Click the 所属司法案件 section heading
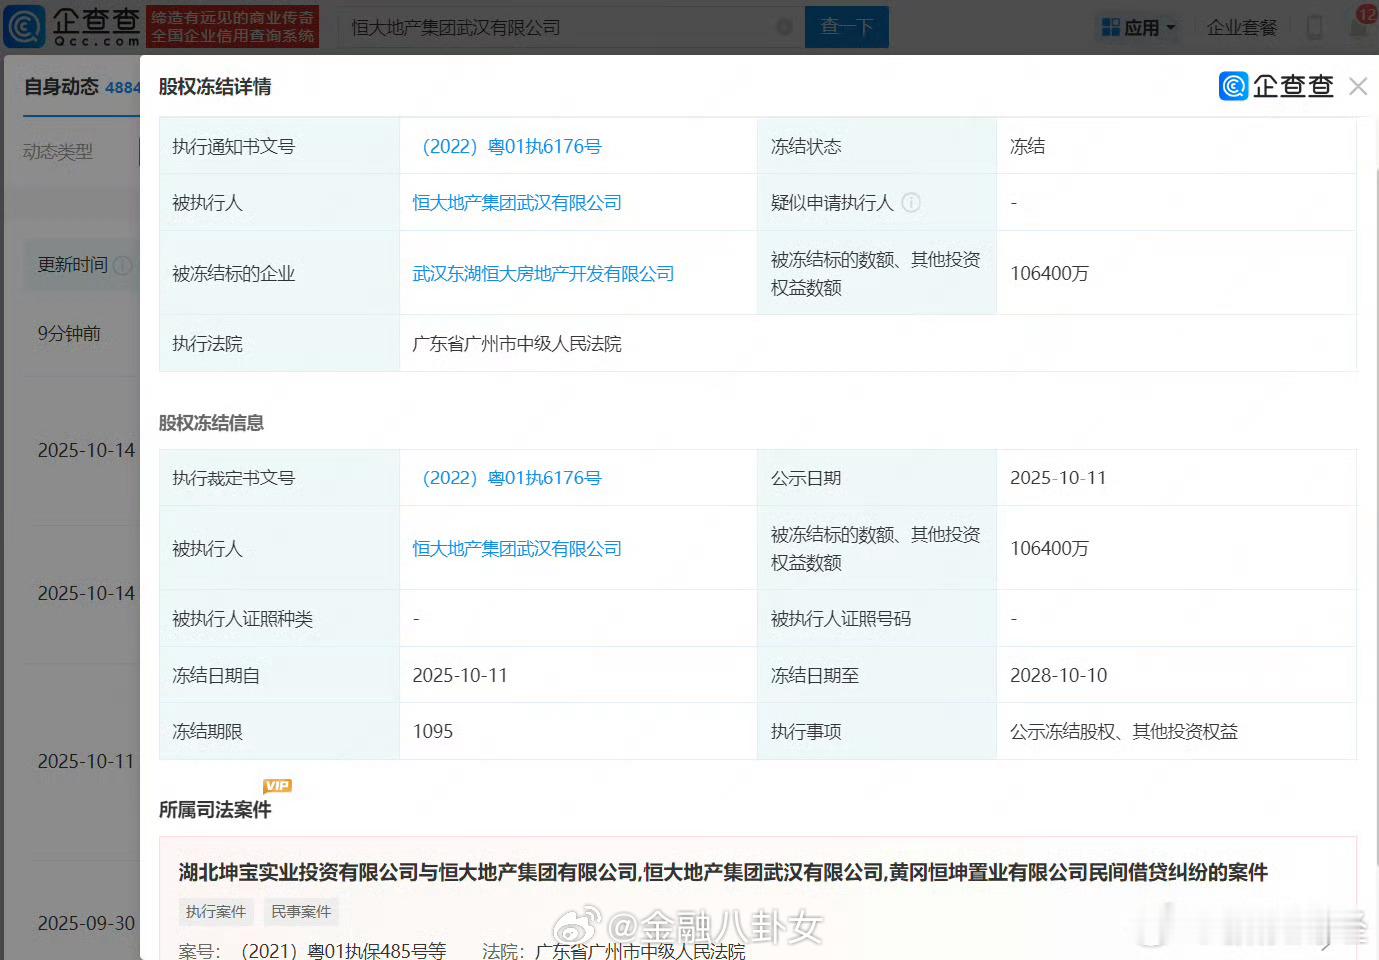Screen dimensions: 1379x960 point(215,810)
